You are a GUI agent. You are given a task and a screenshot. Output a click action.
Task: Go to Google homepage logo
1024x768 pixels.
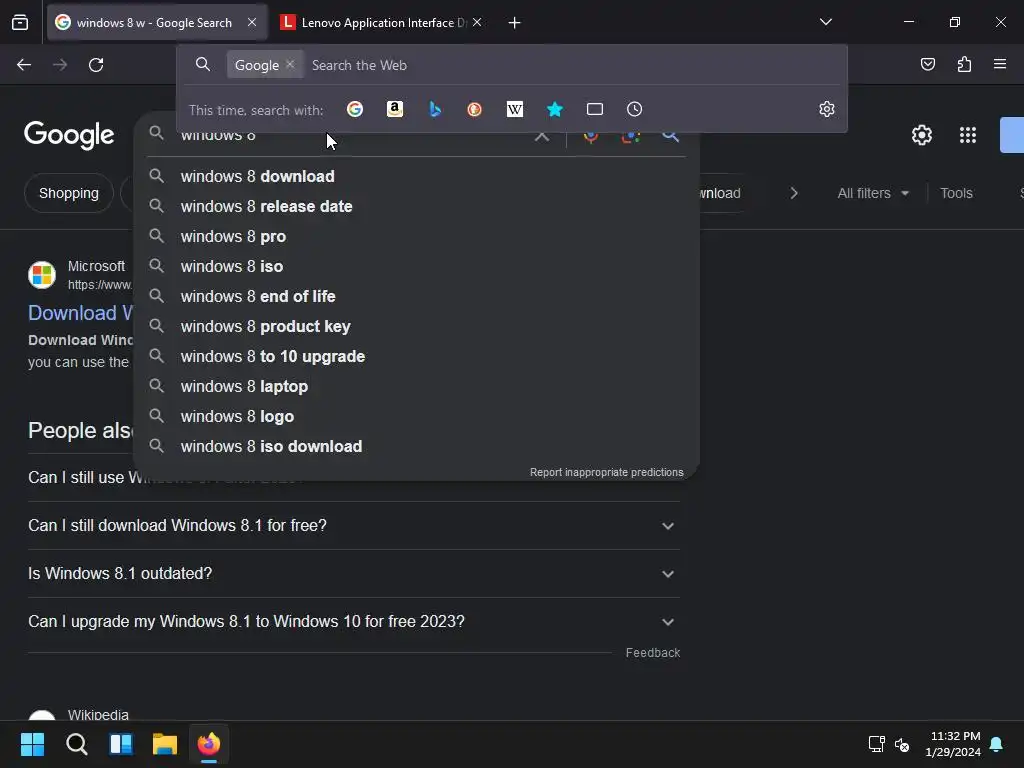[69, 135]
